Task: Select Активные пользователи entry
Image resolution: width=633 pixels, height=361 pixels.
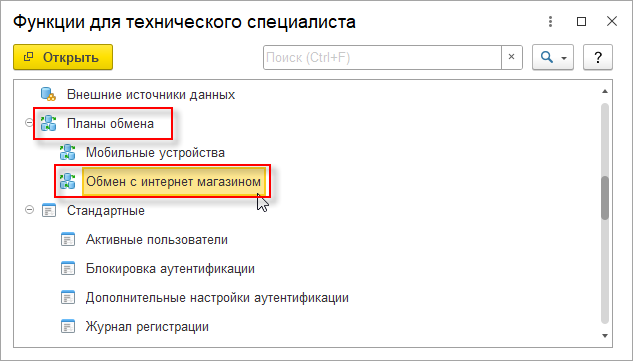Action: click(x=157, y=240)
